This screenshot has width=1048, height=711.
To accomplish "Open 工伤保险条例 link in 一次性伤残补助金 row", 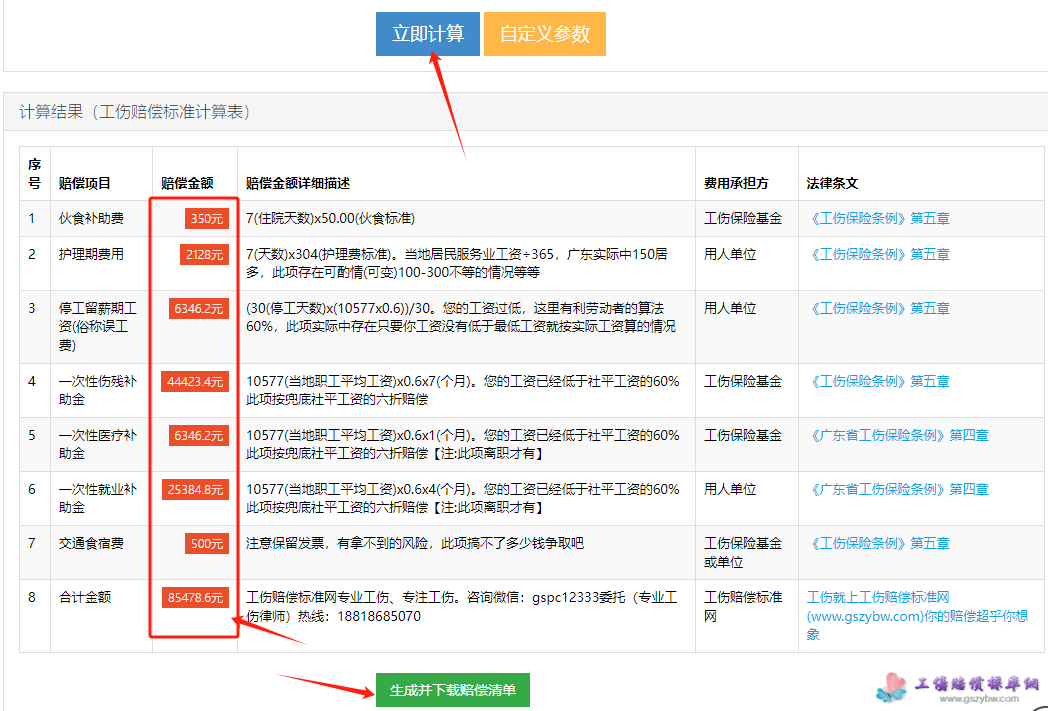I will point(878,381).
